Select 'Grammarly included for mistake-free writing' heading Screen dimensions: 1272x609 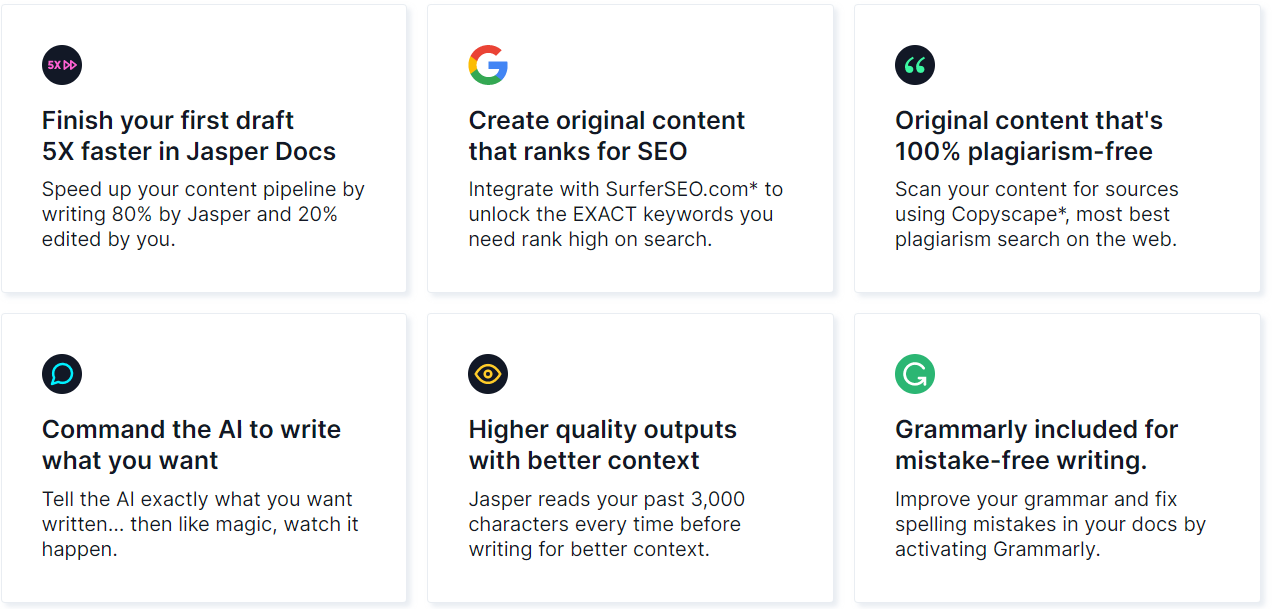click(x=1036, y=445)
